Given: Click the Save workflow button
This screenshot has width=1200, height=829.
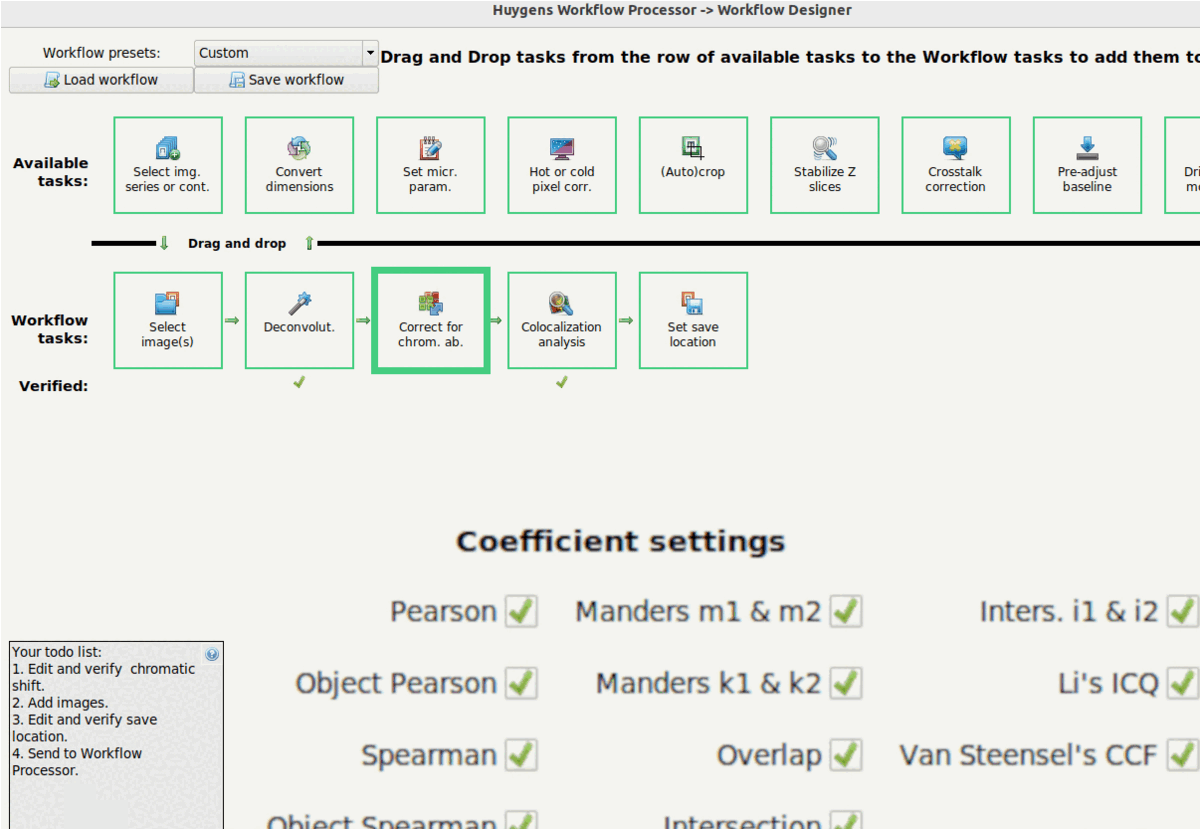Looking at the screenshot, I should pyautogui.click(x=286, y=80).
